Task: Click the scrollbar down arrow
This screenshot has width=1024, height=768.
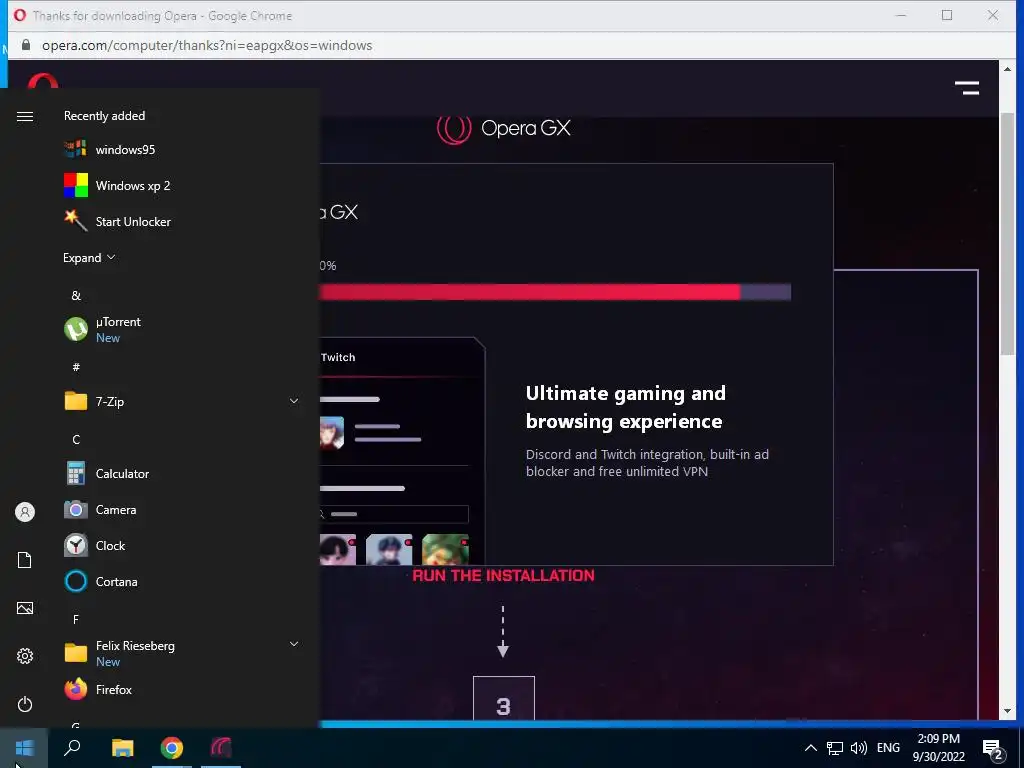Action: (1007, 711)
